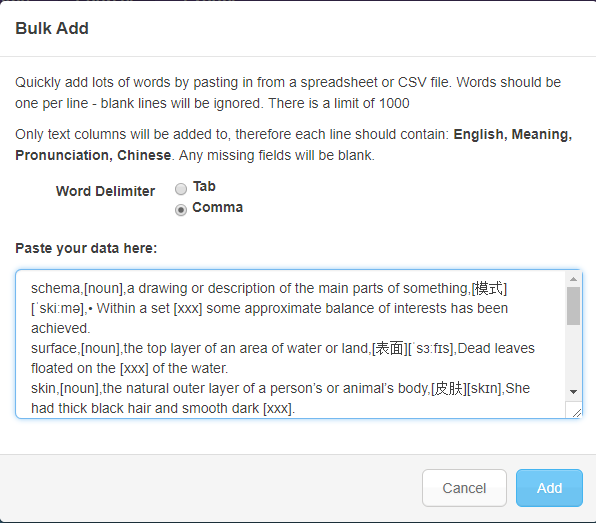Click the scrollbar track below the thumb
This screenshot has height=523, width=596.
[574, 355]
